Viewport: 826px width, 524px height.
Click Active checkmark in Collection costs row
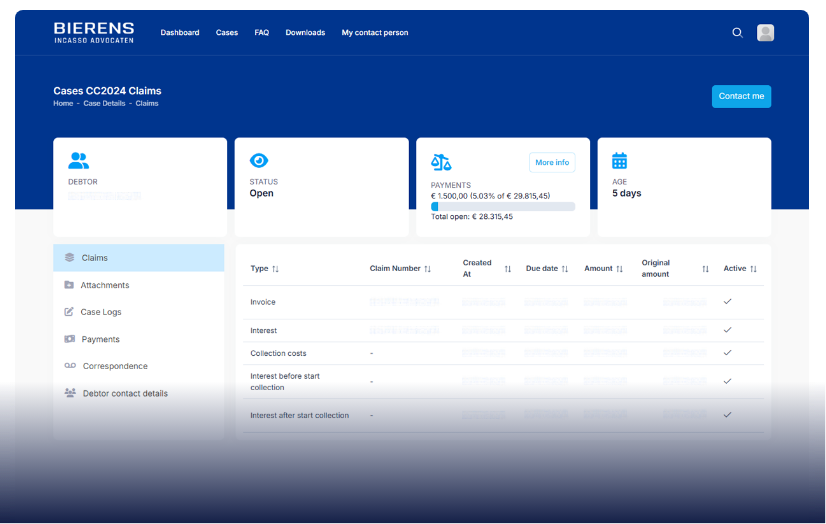point(727,353)
